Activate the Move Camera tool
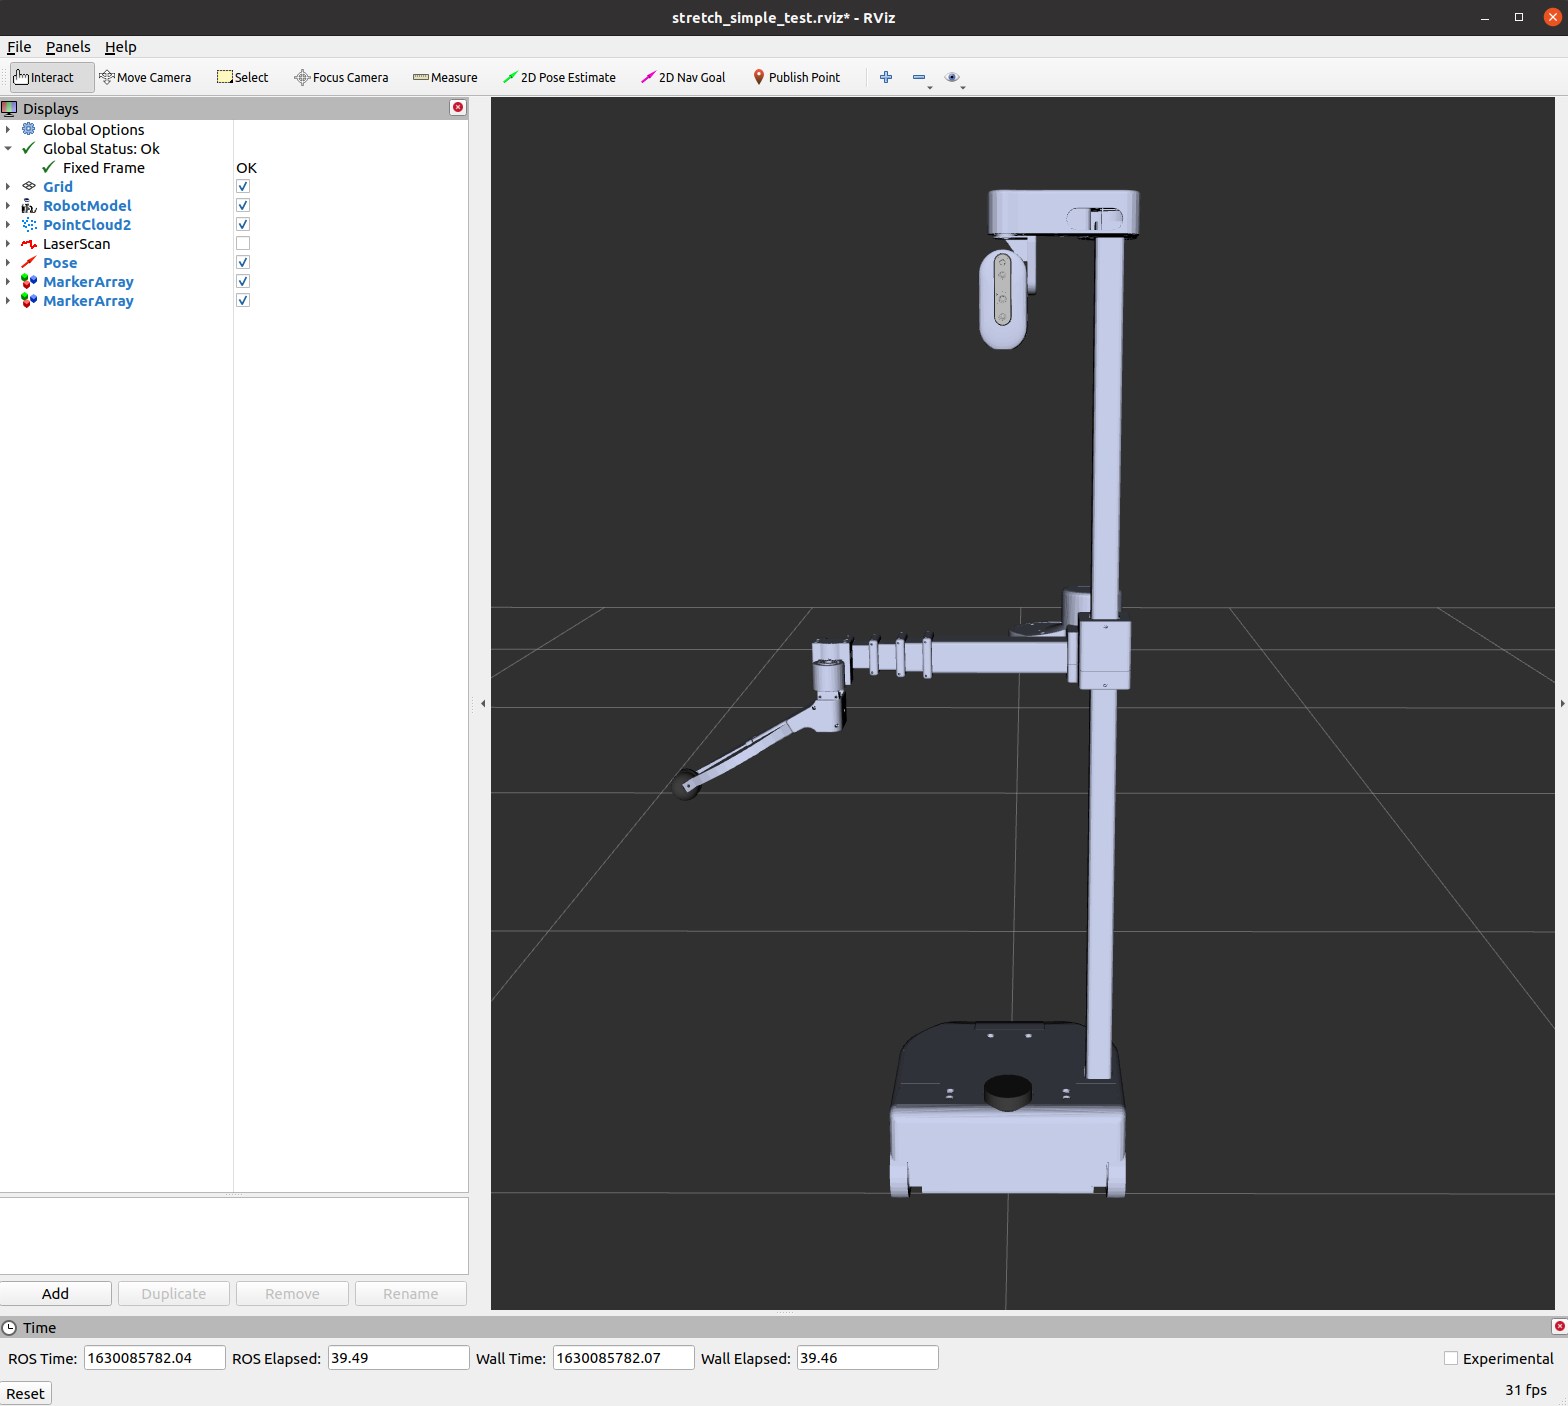The image size is (1568, 1406). click(x=145, y=78)
